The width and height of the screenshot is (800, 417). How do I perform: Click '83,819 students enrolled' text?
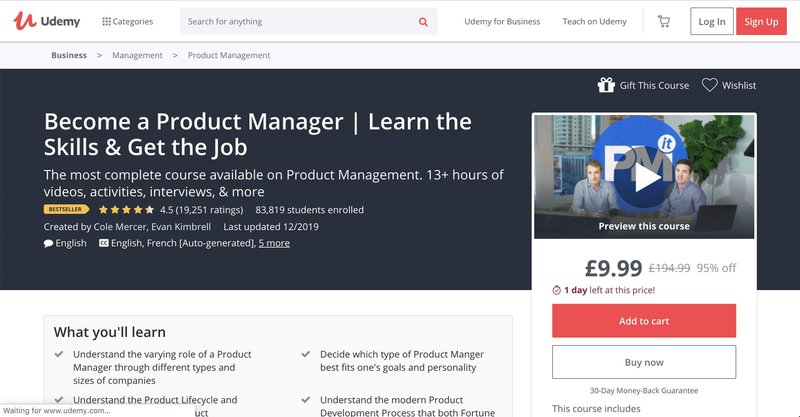click(310, 210)
